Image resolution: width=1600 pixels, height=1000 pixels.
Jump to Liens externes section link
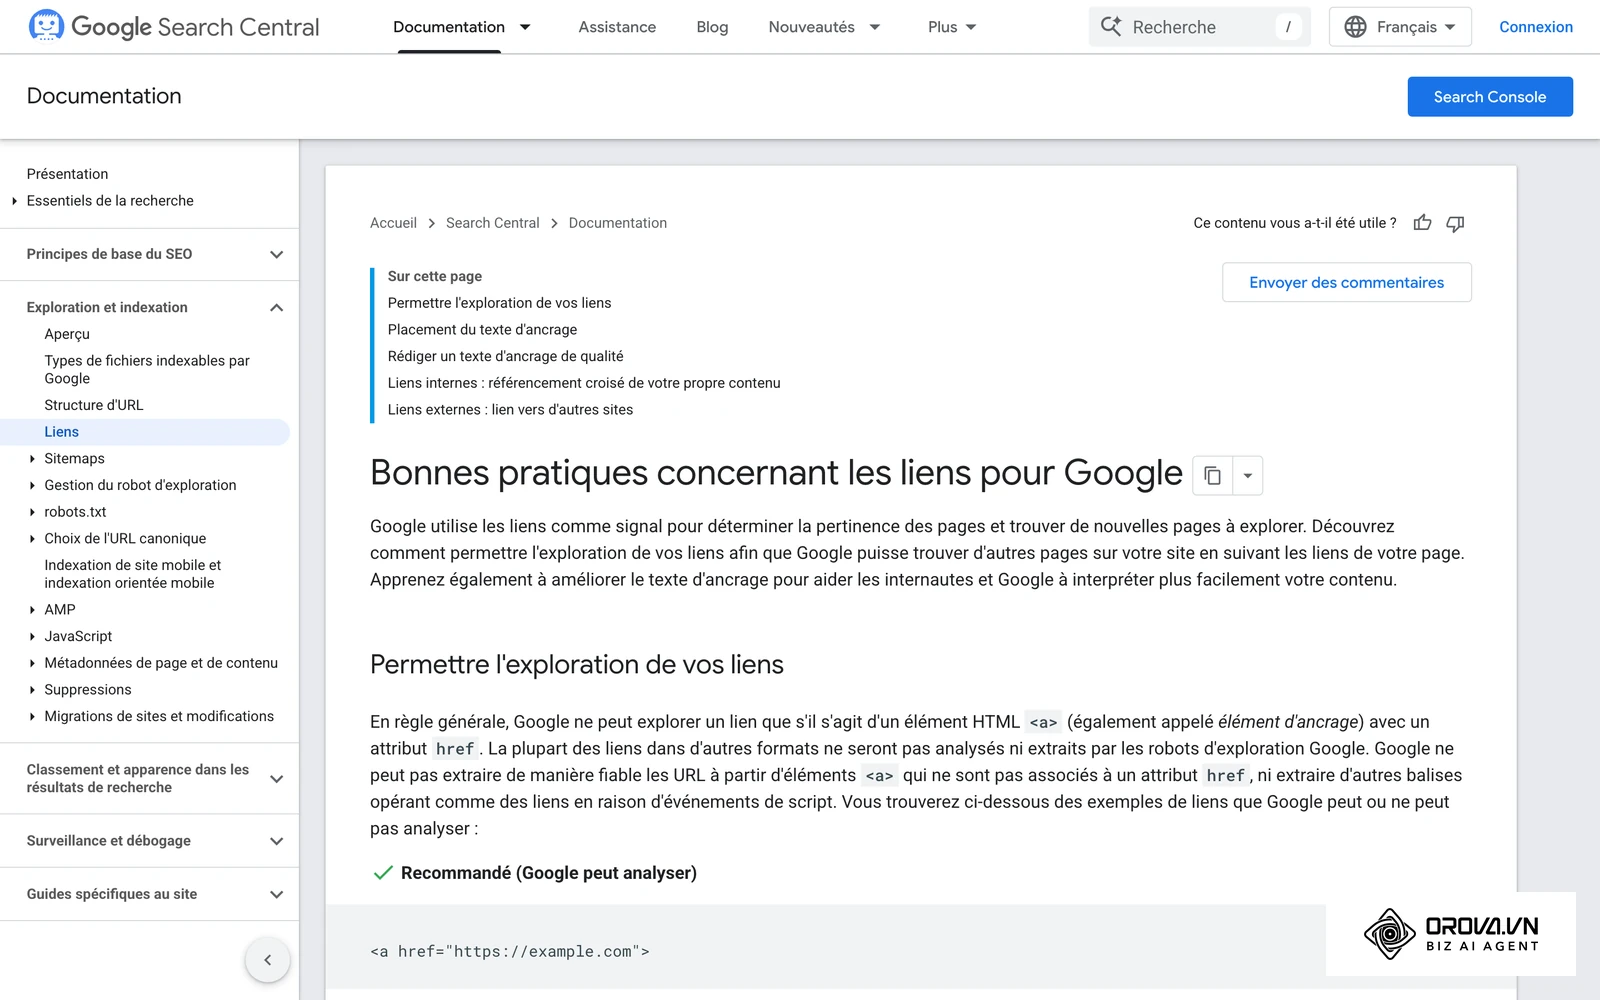pyautogui.click(x=510, y=410)
